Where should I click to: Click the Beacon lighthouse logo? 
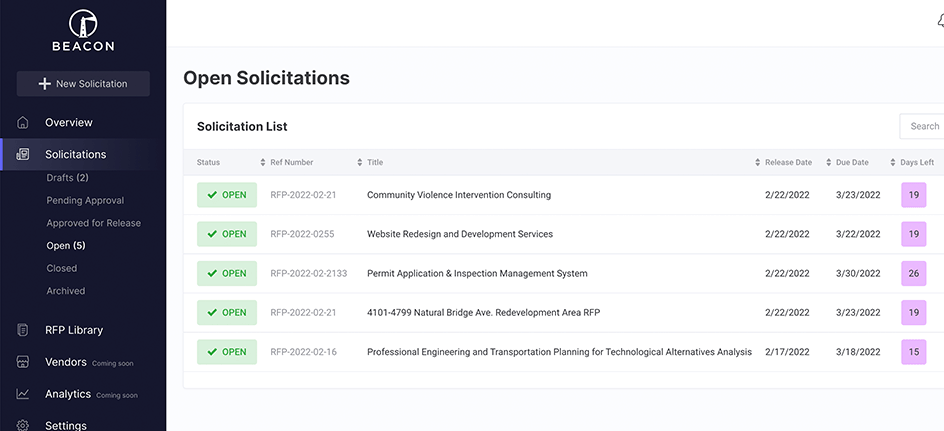tap(83, 24)
